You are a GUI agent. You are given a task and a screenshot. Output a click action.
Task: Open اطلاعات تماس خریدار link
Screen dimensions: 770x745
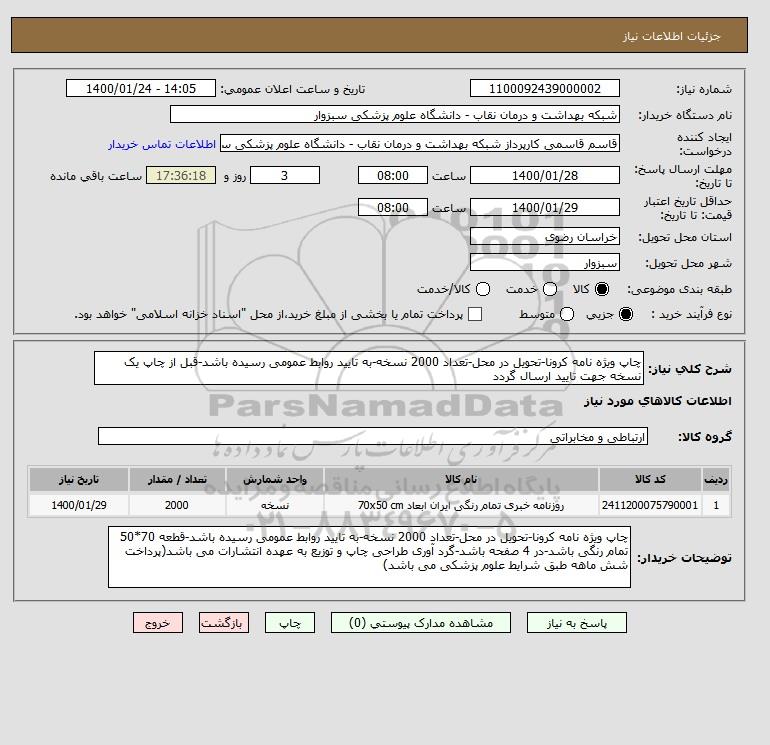tap(162, 144)
